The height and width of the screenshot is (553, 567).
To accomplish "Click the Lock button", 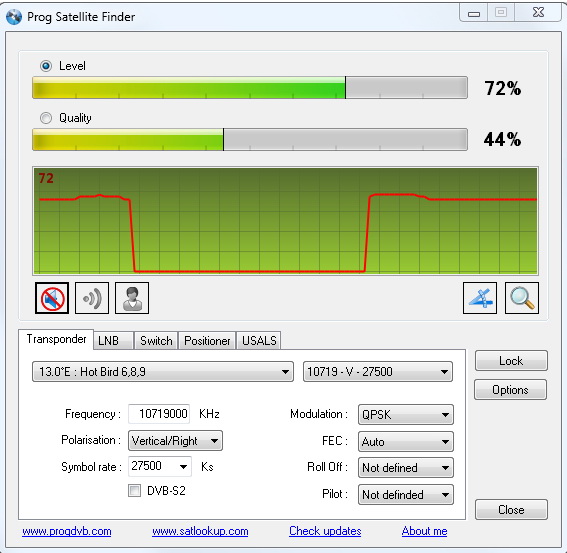I will pyautogui.click(x=511, y=361).
